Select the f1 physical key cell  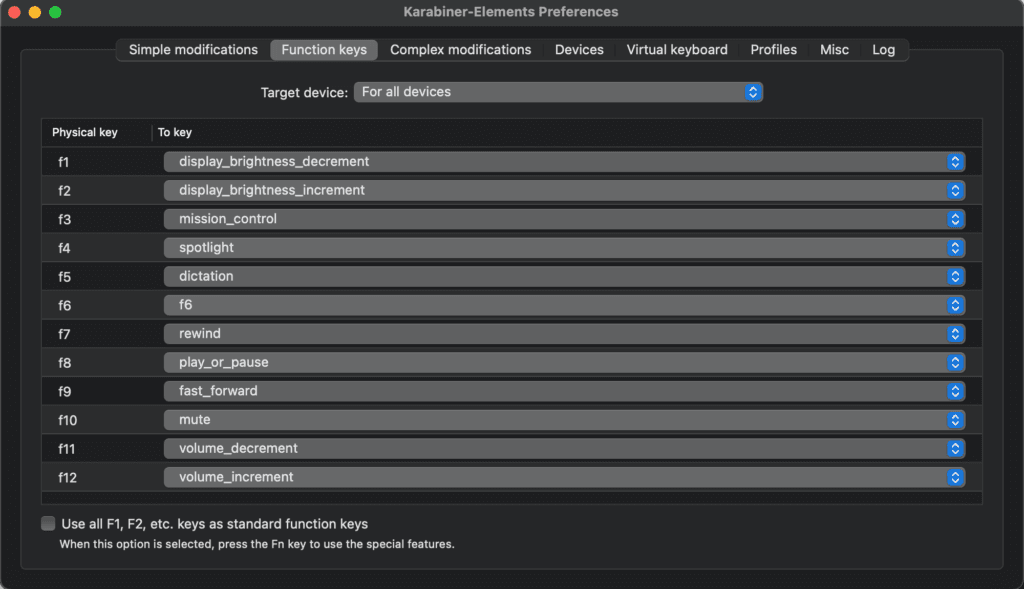click(63, 162)
